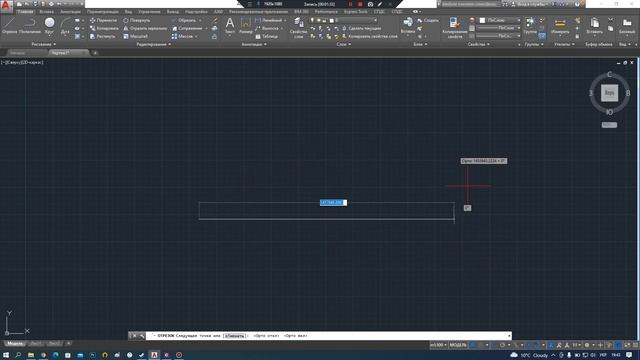
Task: Expand the Аннотации panel dropdown
Action: [x=254, y=44]
